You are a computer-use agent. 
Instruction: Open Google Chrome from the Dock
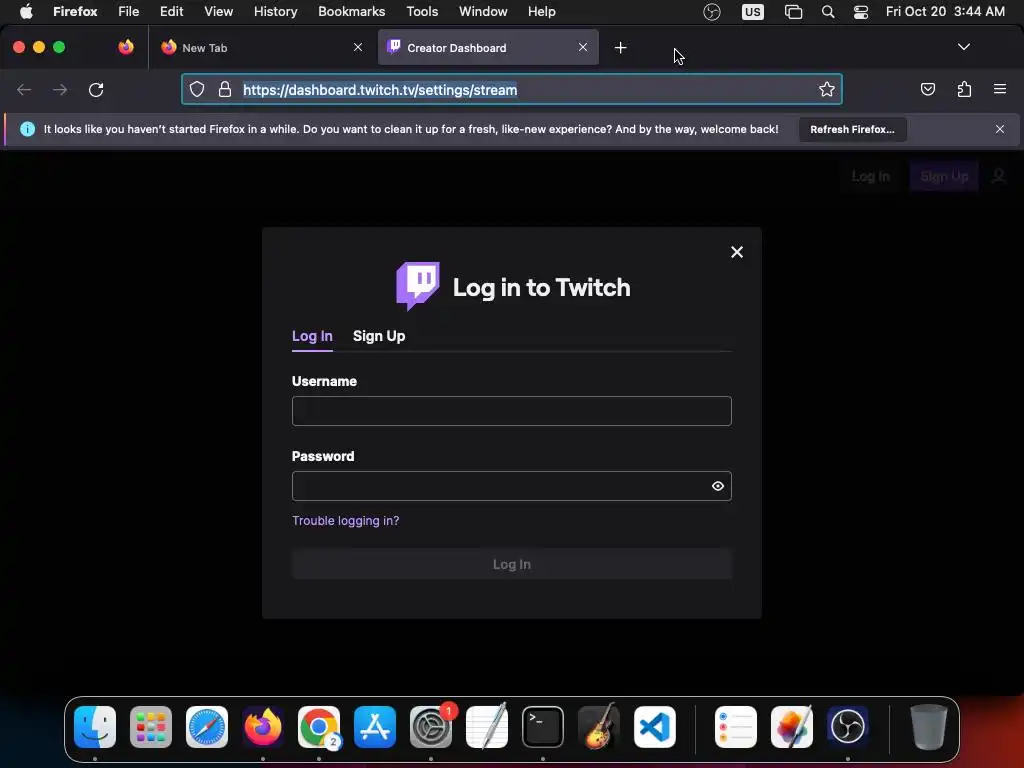click(319, 727)
